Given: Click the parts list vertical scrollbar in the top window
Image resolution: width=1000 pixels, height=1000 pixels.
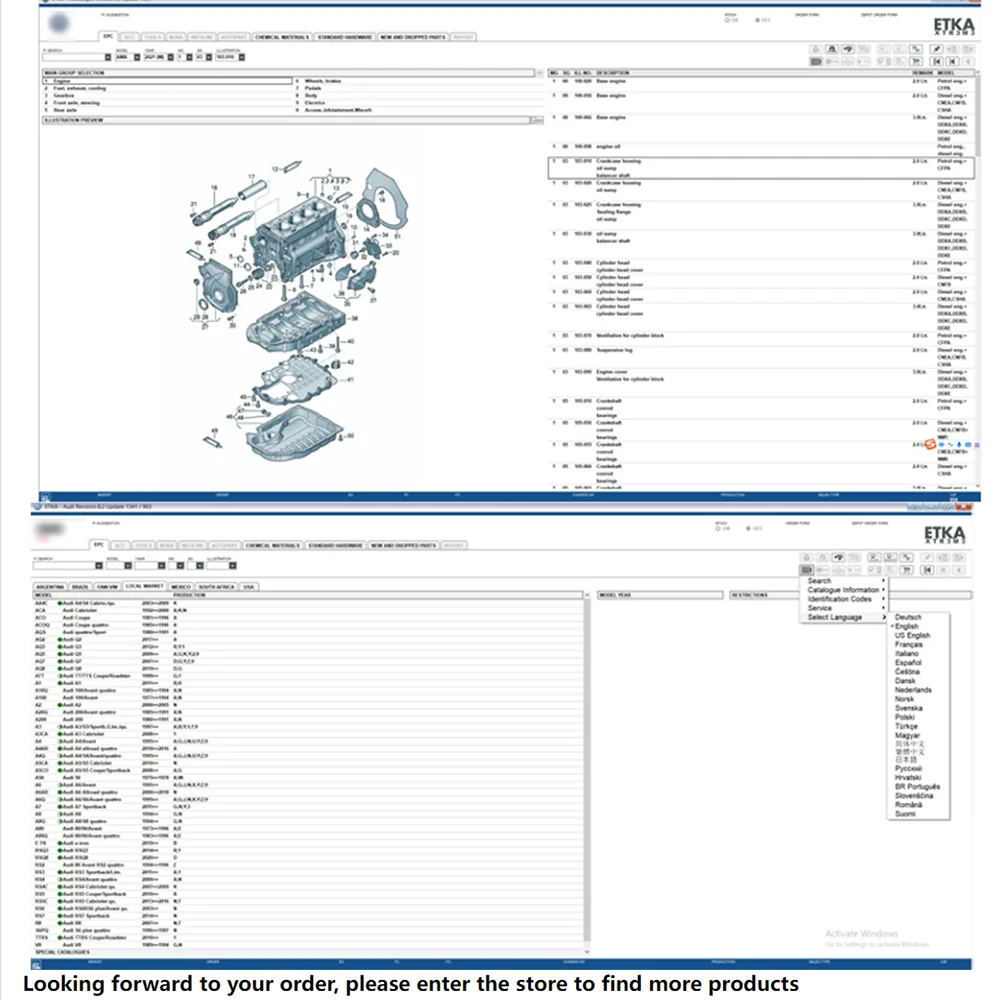Looking at the screenshot, I should click(976, 281).
